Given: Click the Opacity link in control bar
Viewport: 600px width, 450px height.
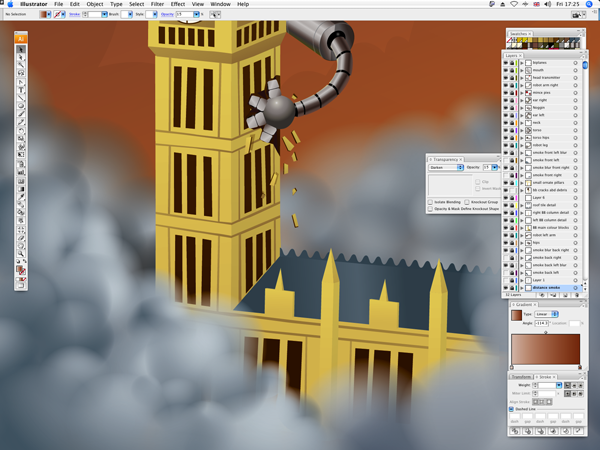Looking at the screenshot, I should (x=167, y=14).
